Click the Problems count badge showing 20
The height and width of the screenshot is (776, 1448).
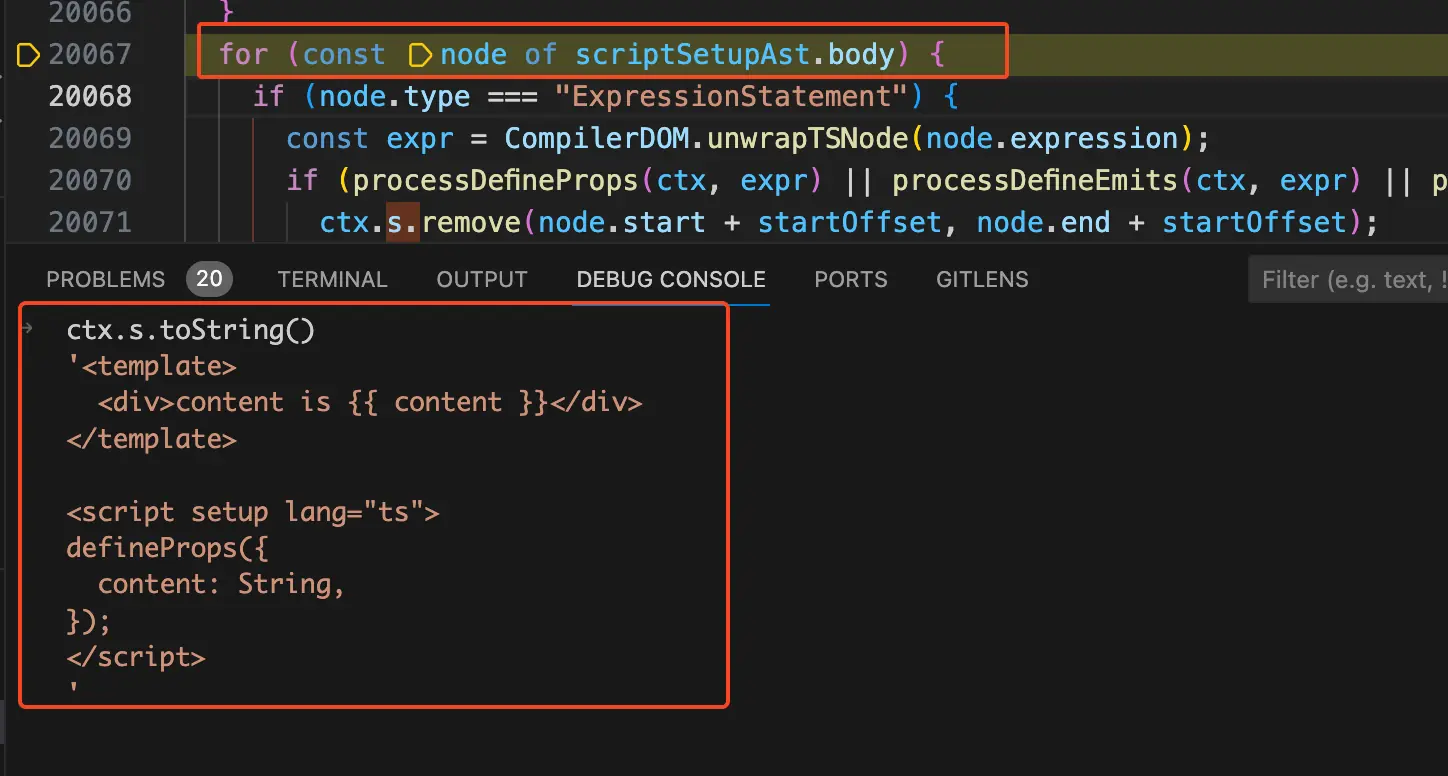coord(209,279)
